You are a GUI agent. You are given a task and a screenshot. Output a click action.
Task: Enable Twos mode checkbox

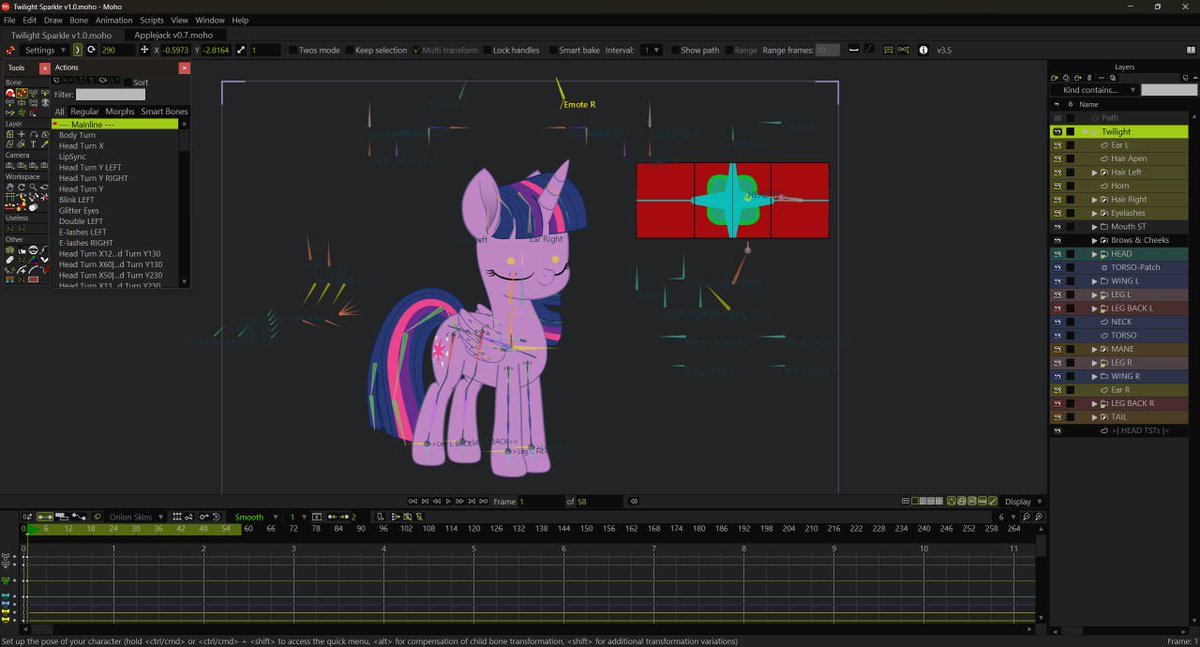(x=293, y=50)
